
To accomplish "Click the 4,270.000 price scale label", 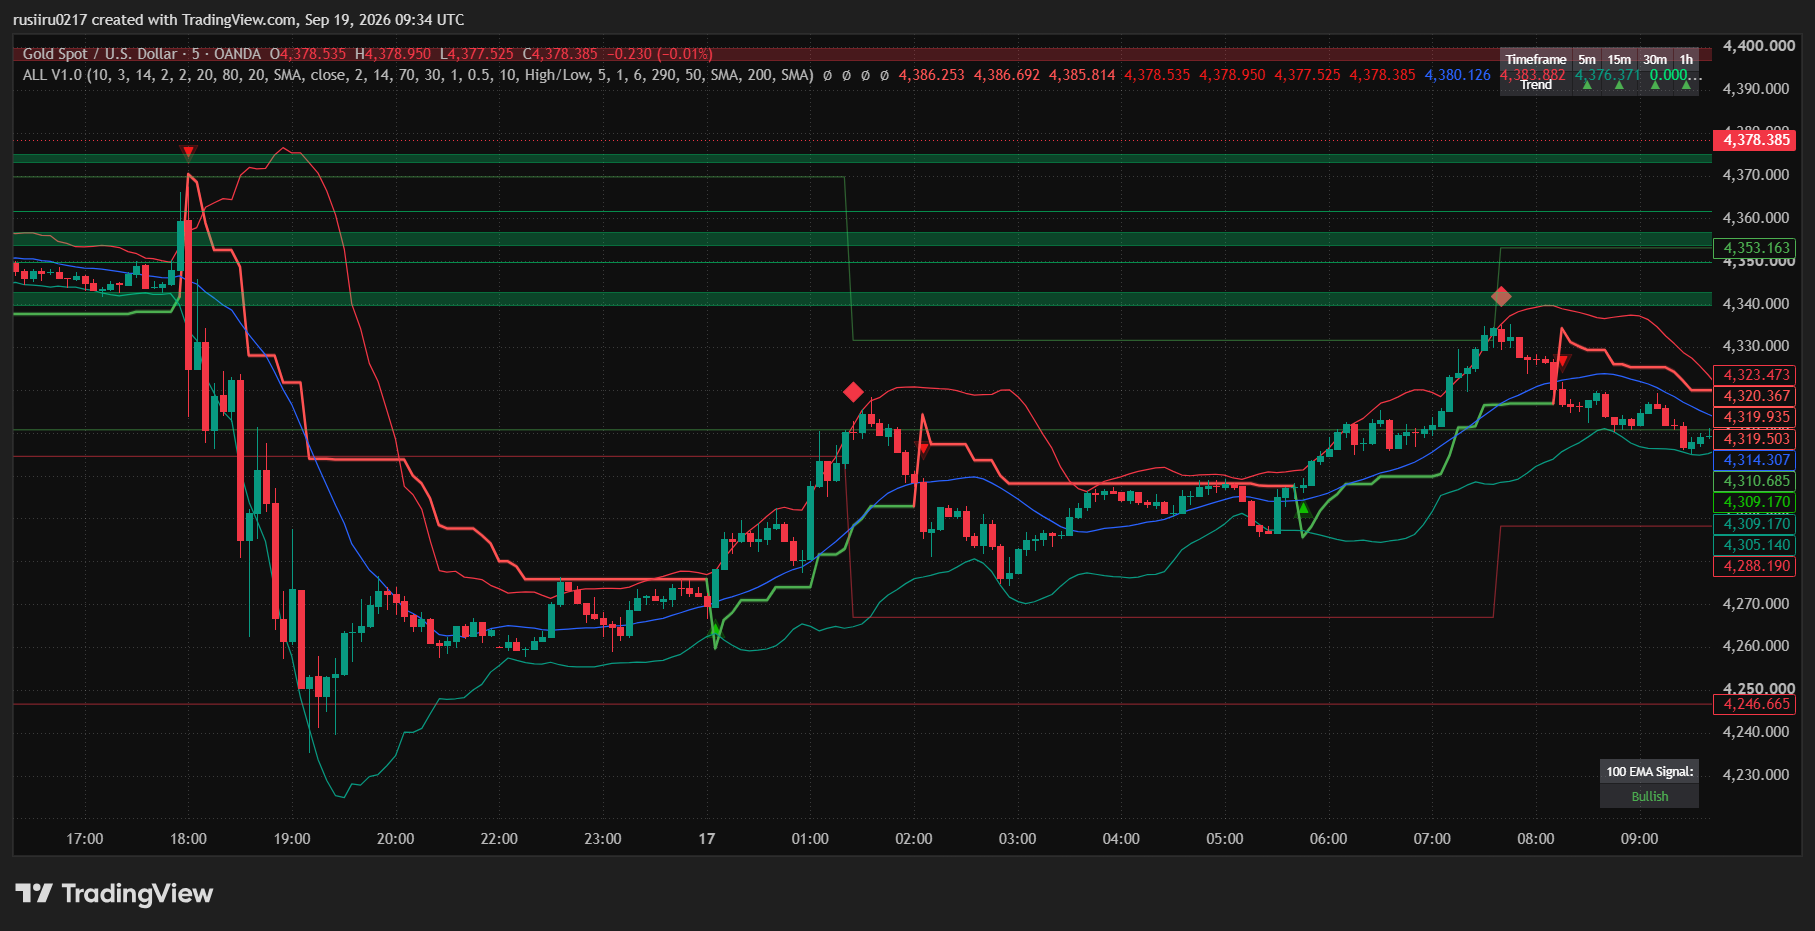I will coord(1756,604).
